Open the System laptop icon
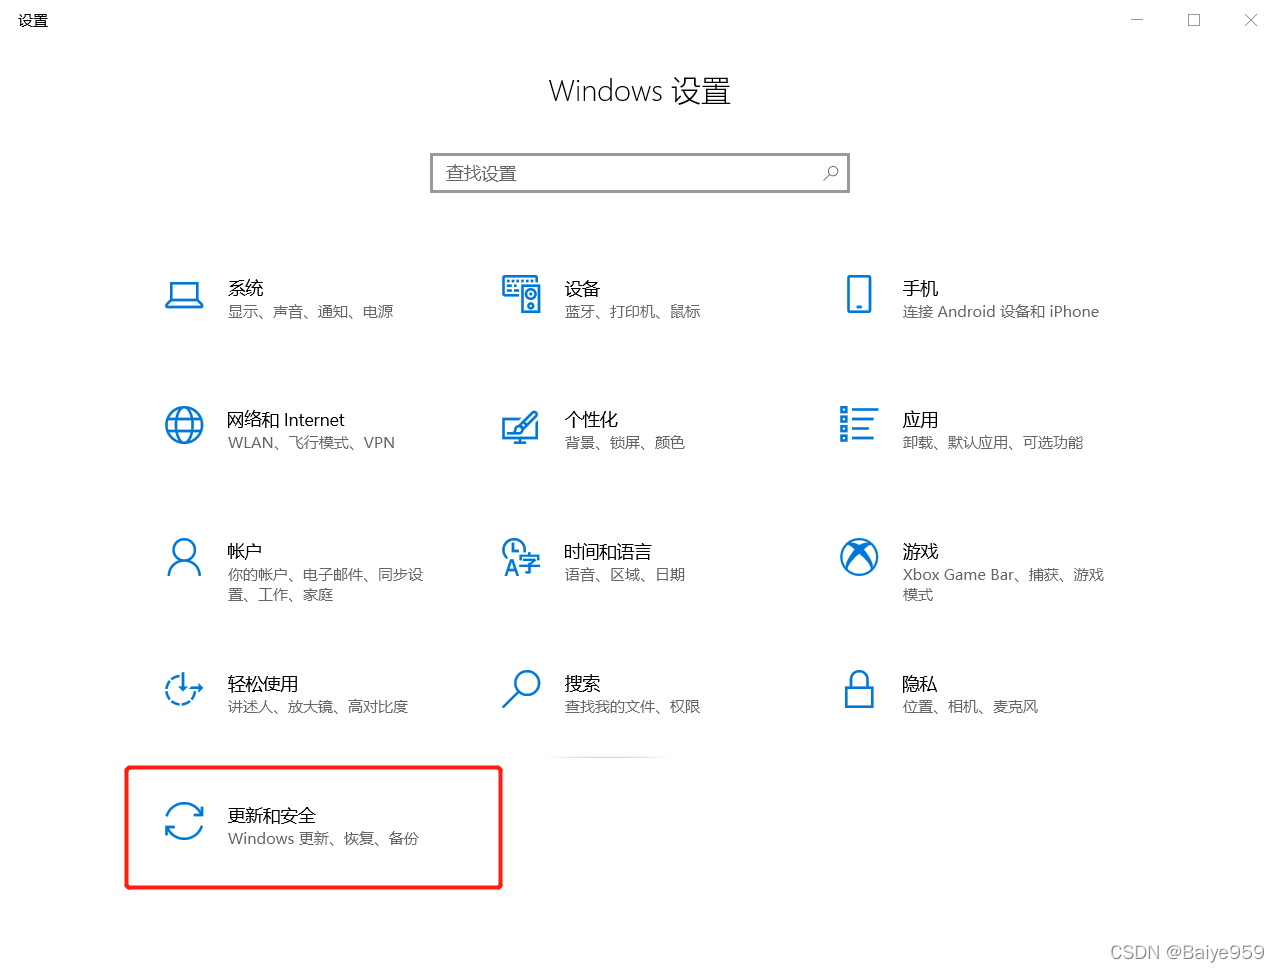Screen dimensions: 1280x972 pyautogui.click(x=184, y=295)
